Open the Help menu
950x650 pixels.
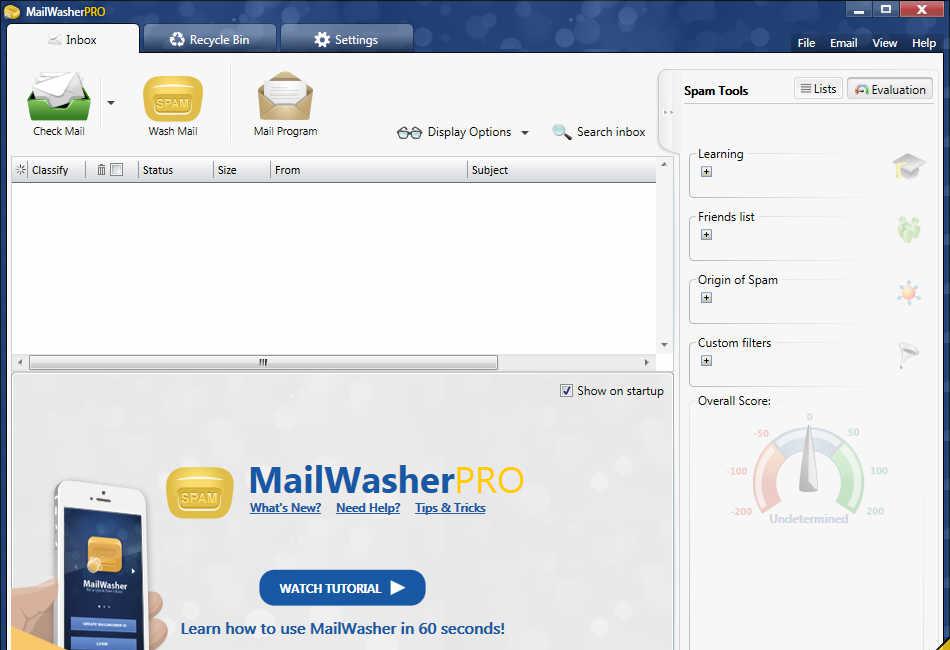coord(924,43)
